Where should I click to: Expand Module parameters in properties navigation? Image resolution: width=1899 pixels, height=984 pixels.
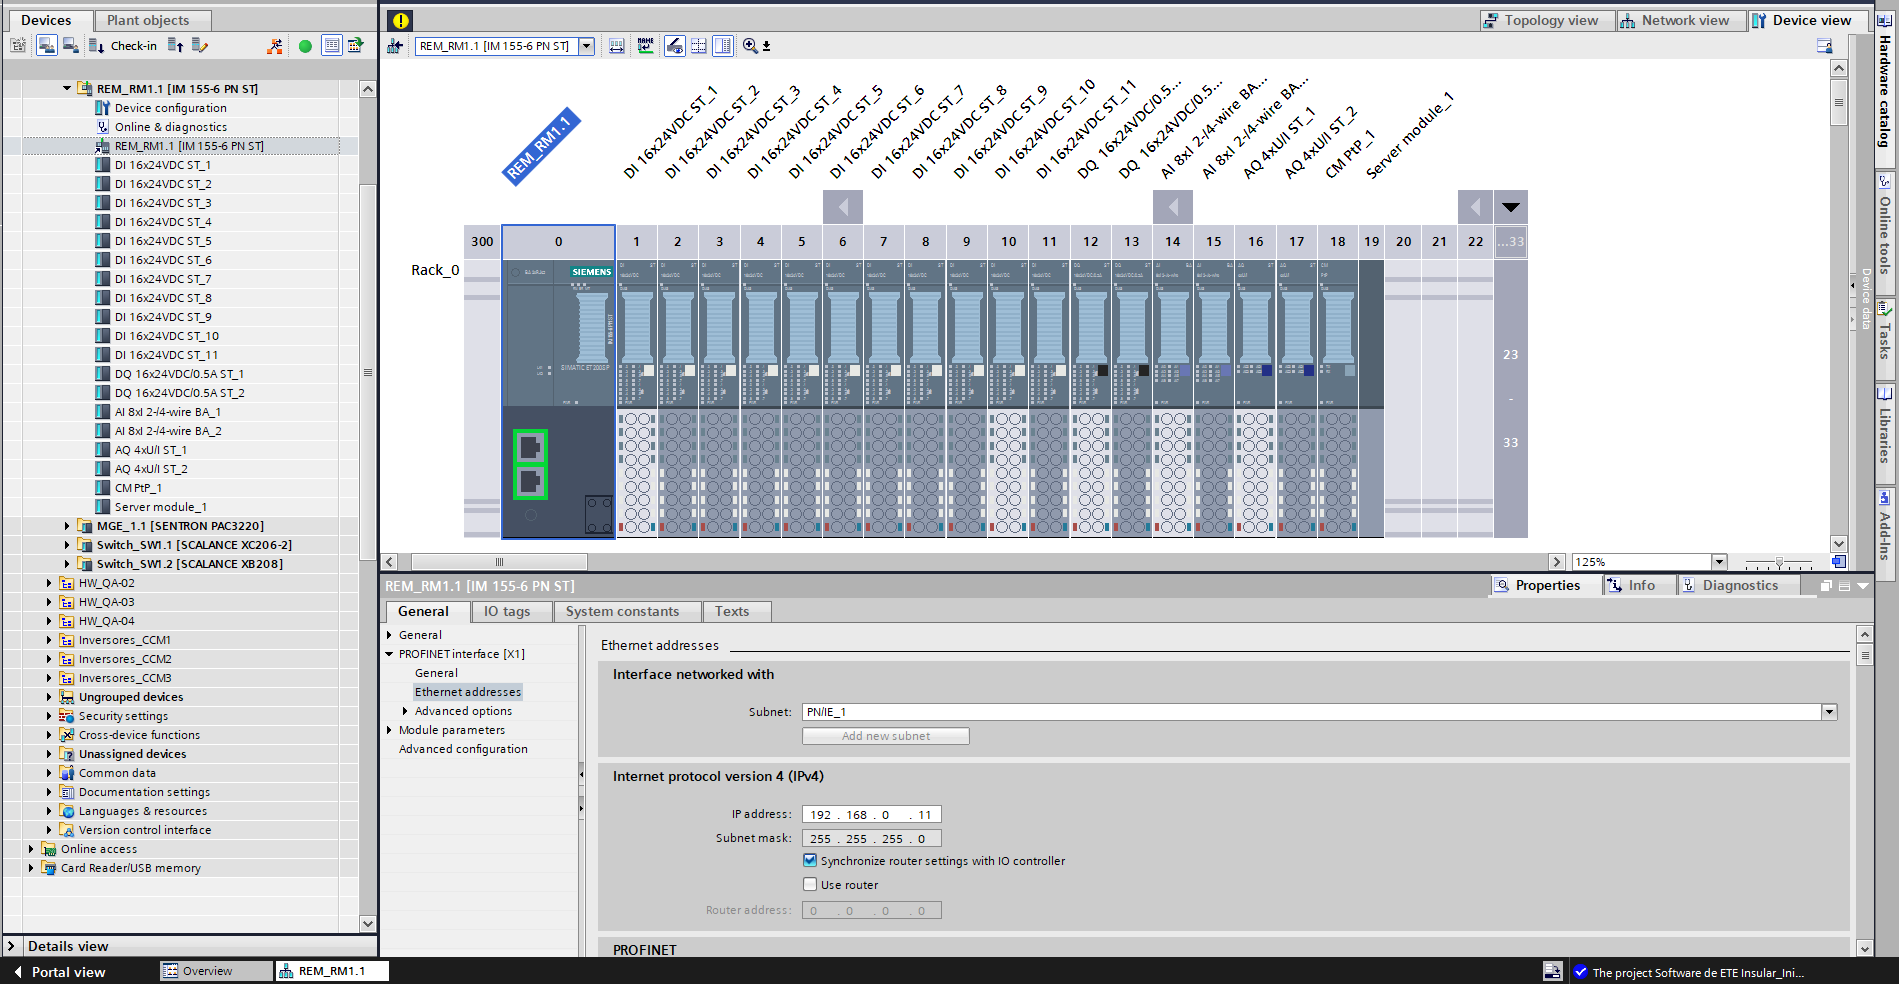coord(390,730)
